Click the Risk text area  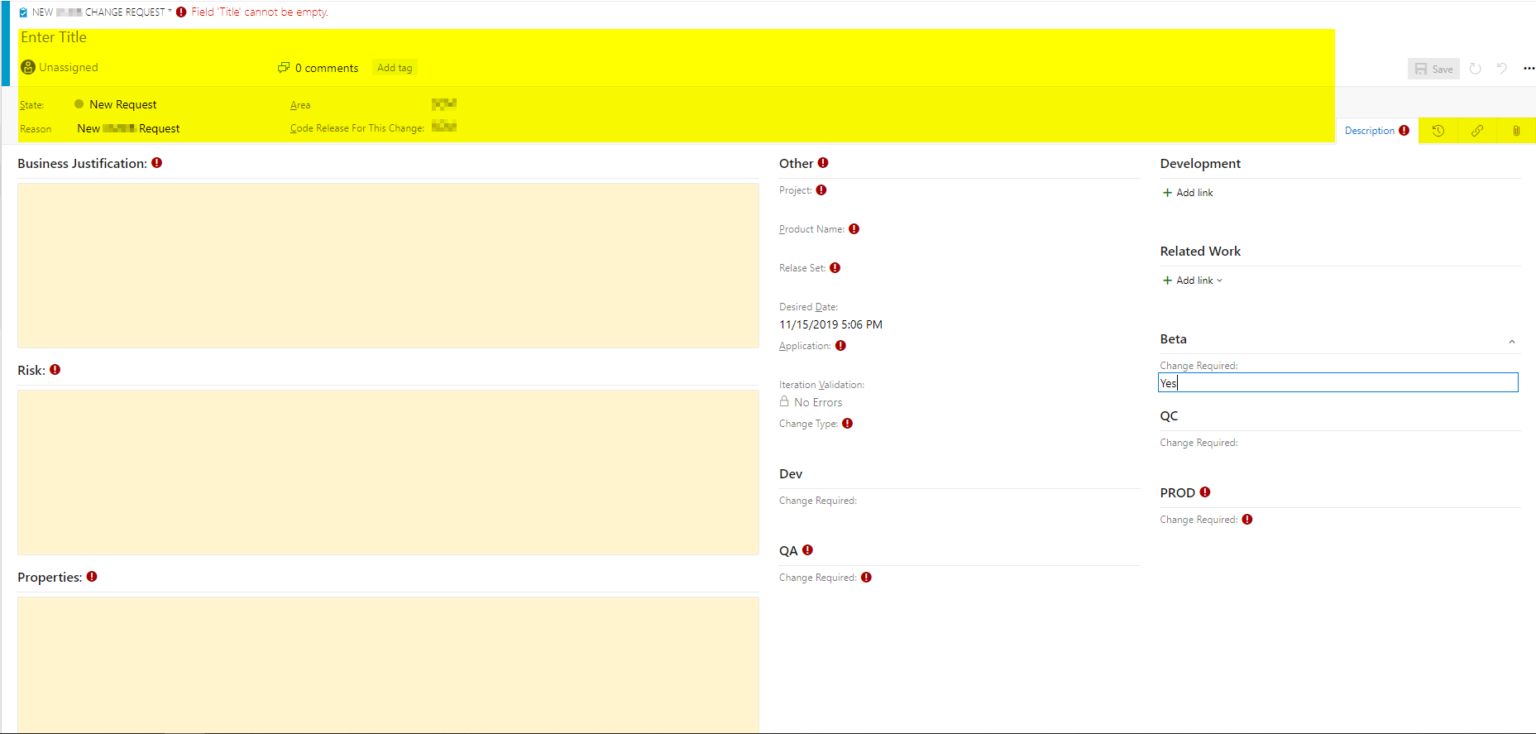point(388,472)
